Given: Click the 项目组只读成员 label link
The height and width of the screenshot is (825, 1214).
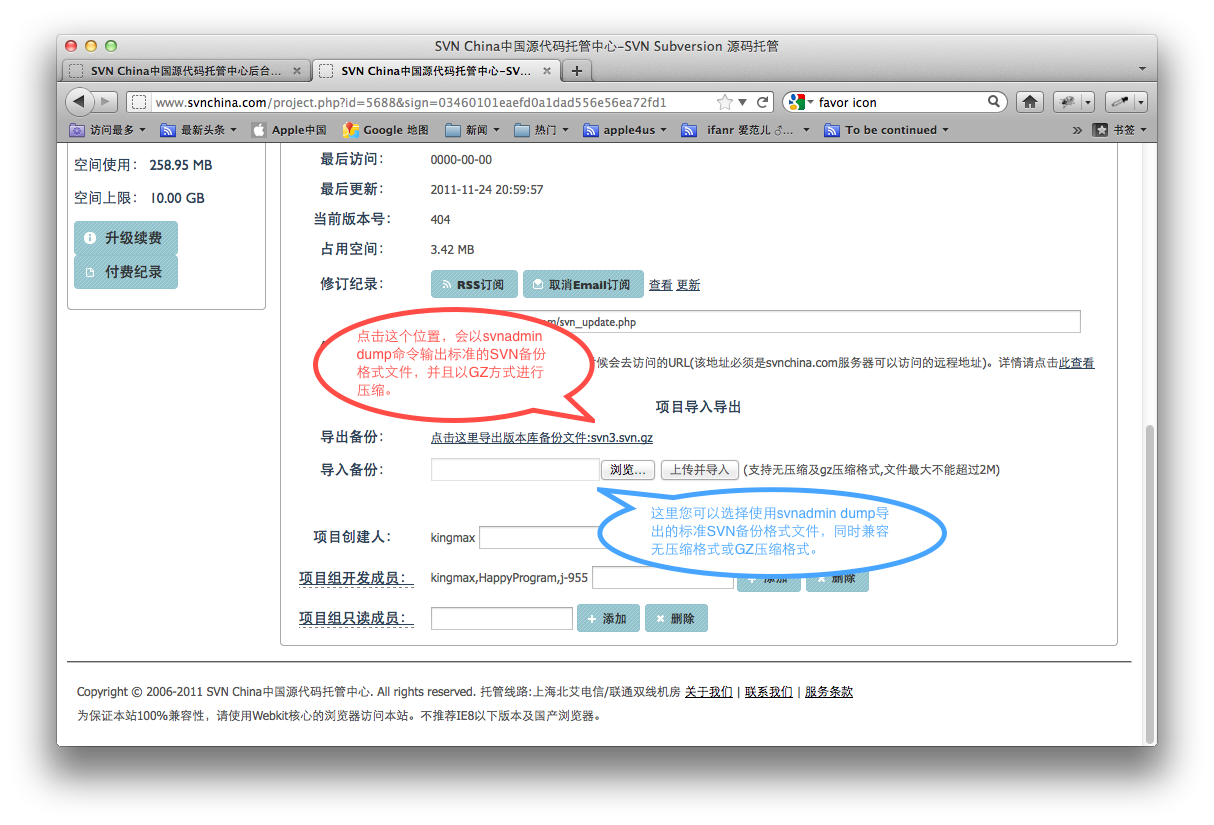Looking at the screenshot, I should [356, 619].
